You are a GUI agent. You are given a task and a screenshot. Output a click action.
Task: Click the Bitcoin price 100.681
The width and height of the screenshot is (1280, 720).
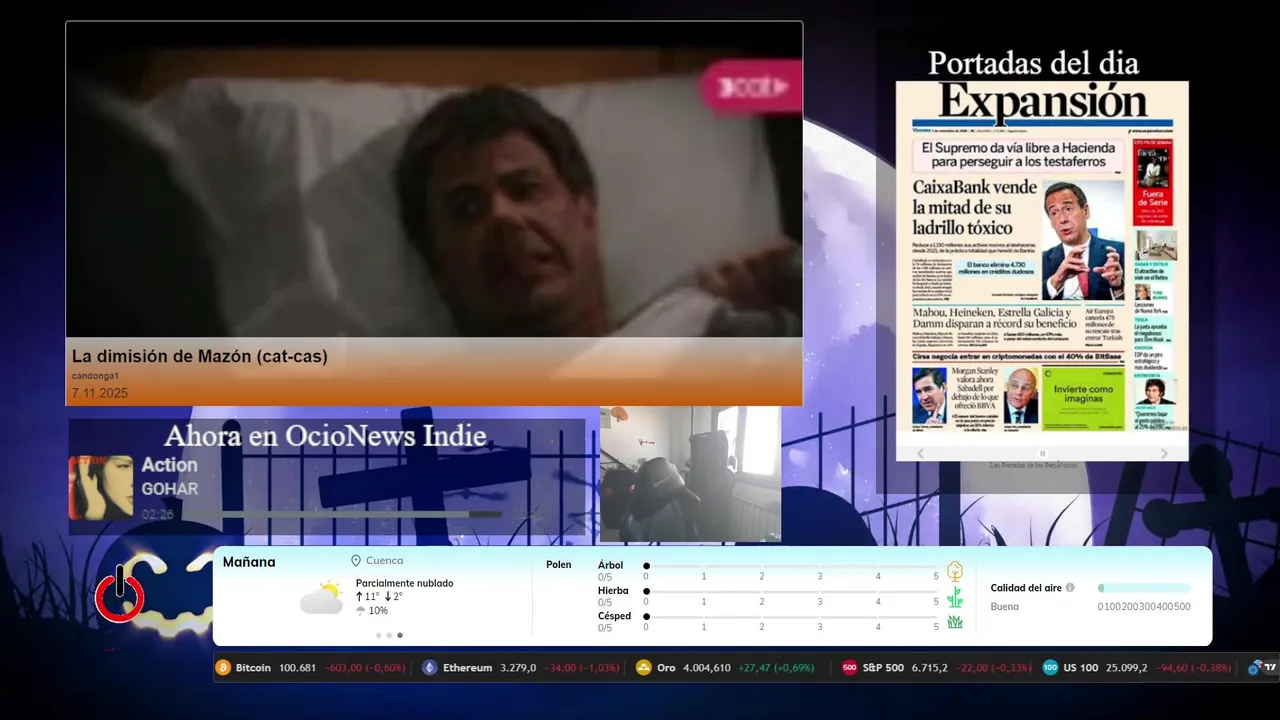(297, 668)
